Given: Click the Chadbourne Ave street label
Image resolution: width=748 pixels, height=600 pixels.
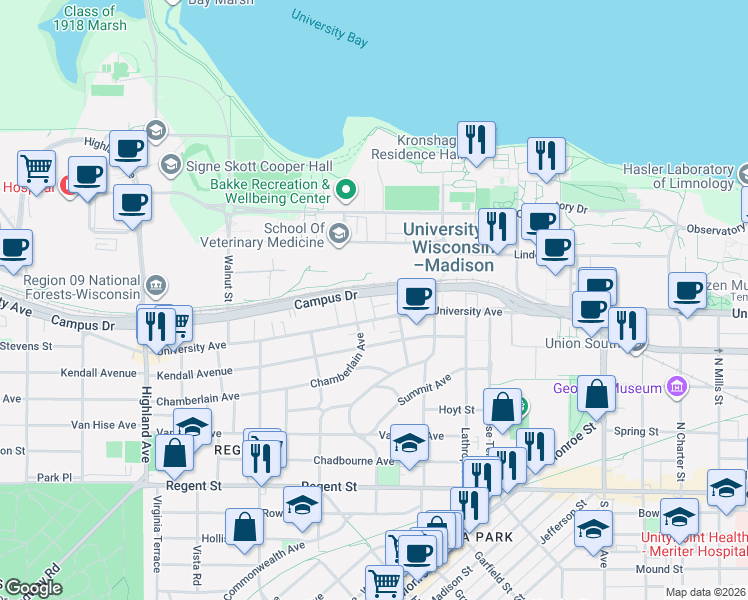Looking at the screenshot, I should [353, 461].
